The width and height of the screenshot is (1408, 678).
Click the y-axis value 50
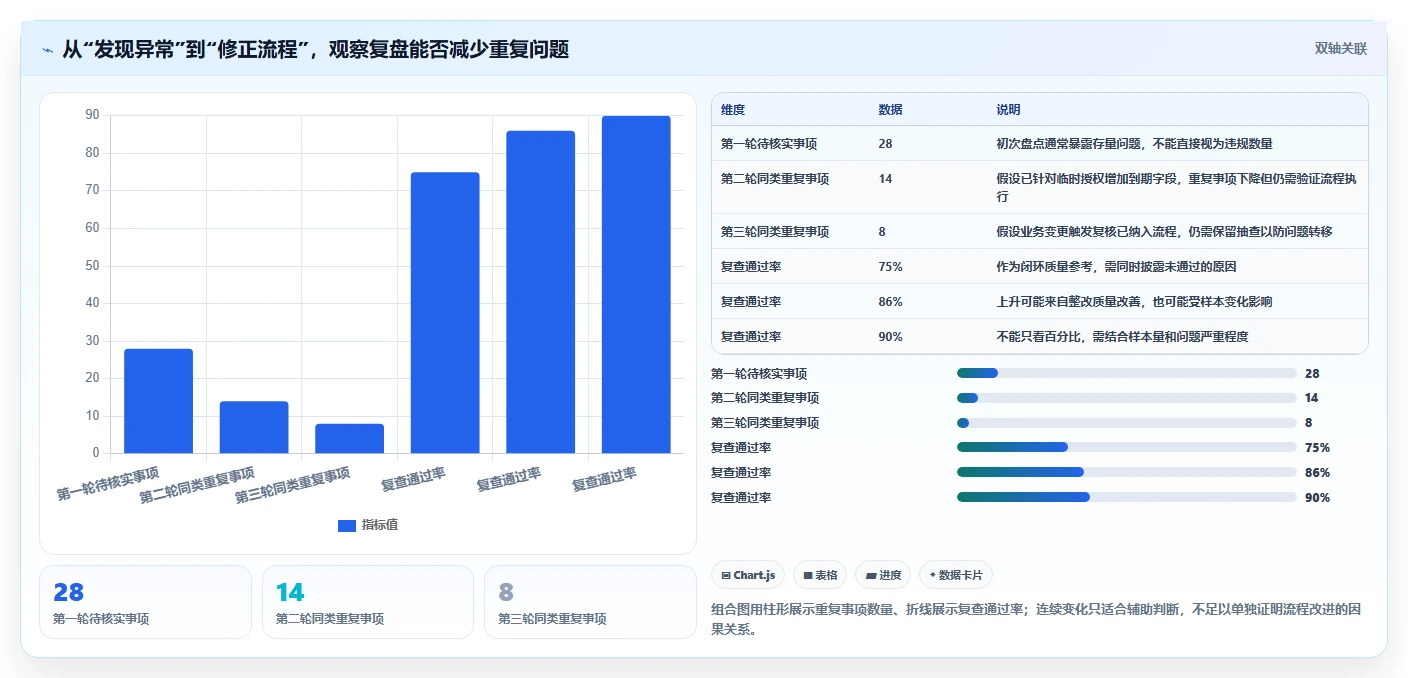(x=92, y=265)
